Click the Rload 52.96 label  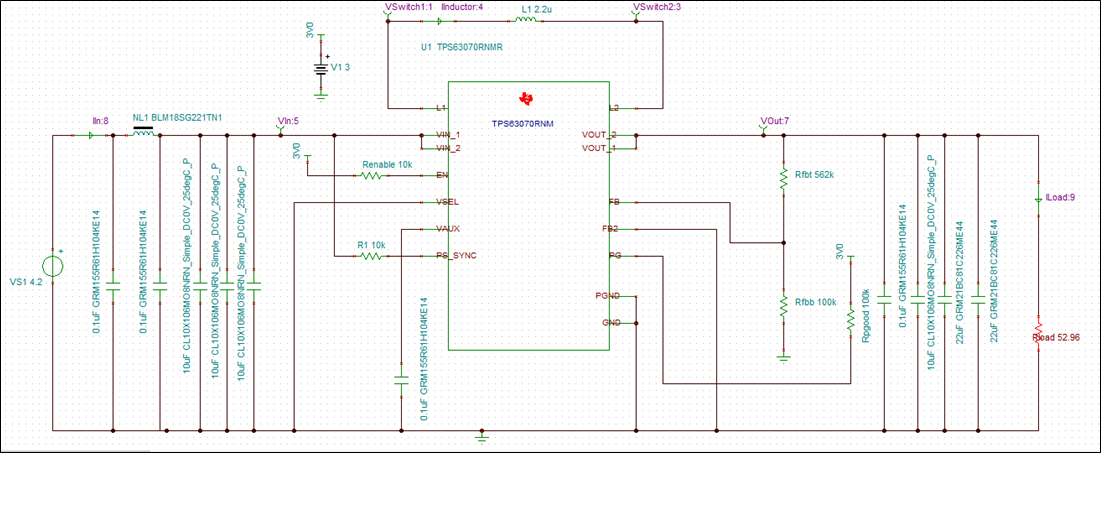[1055, 338]
